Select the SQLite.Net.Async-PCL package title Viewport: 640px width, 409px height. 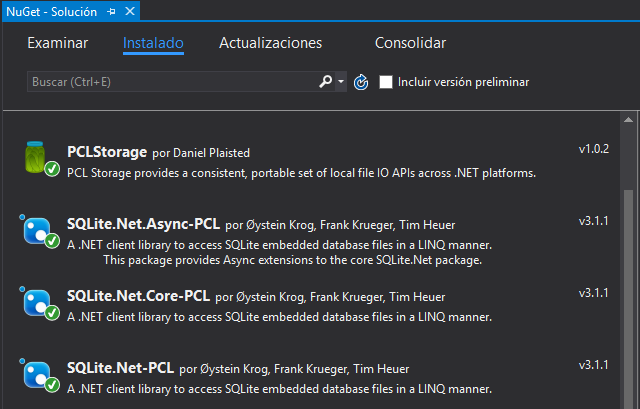click(x=143, y=224)
